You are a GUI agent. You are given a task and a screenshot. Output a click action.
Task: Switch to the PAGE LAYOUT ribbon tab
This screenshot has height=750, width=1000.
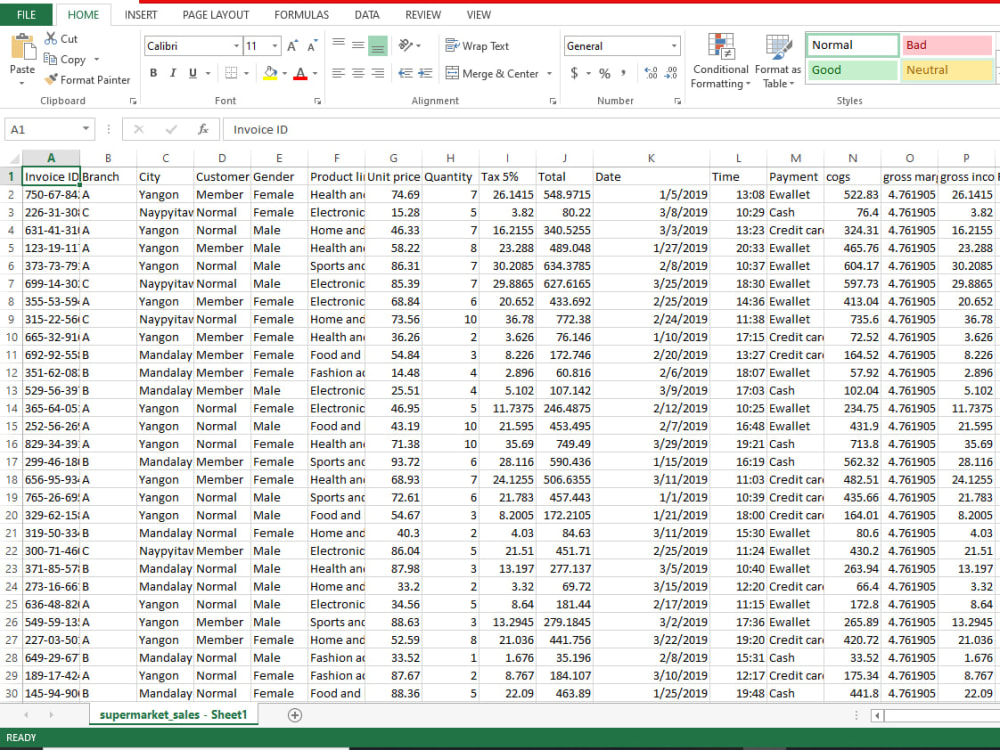216,14
